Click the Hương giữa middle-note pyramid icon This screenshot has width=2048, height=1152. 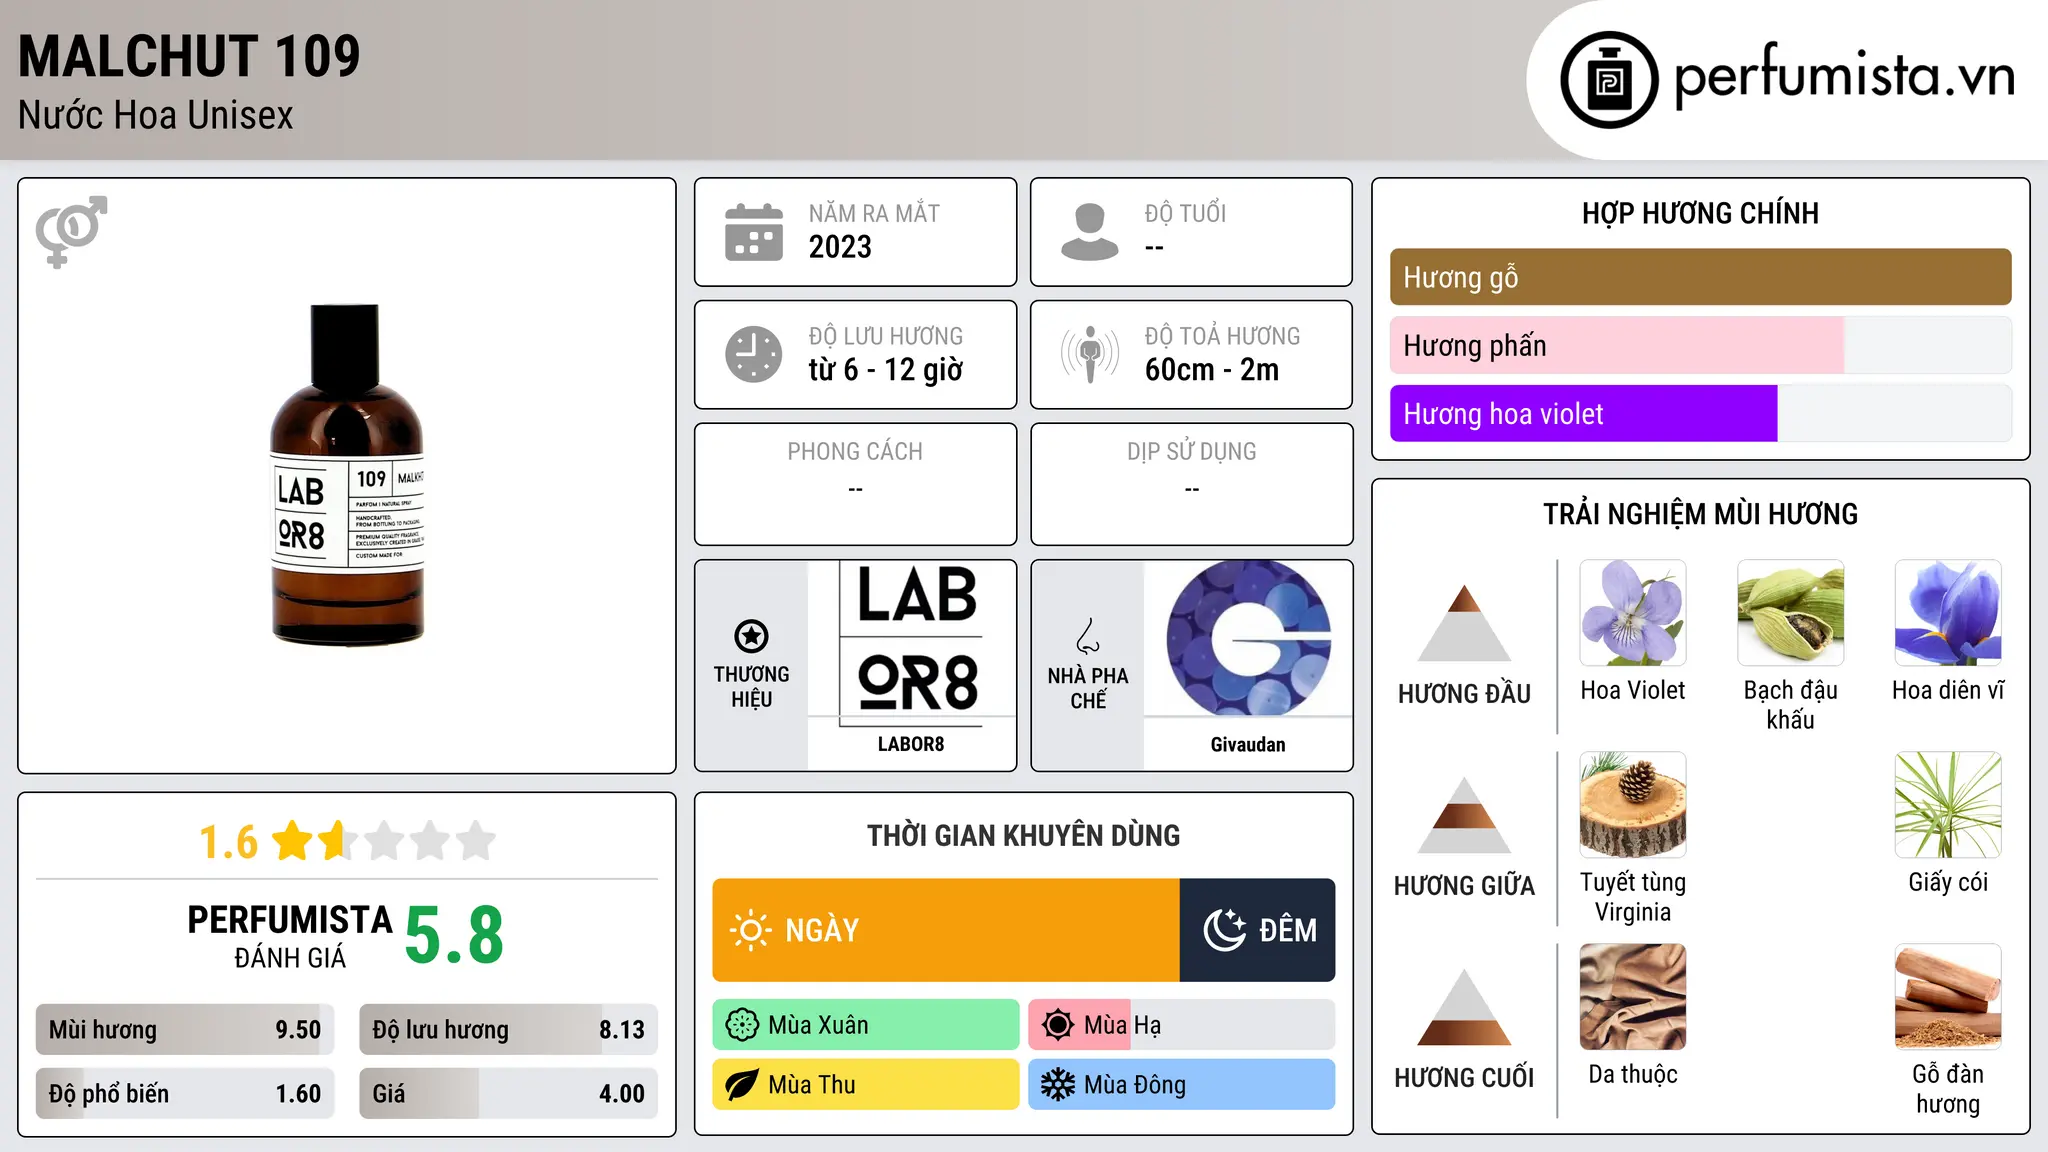click(x=1464, y=815)
